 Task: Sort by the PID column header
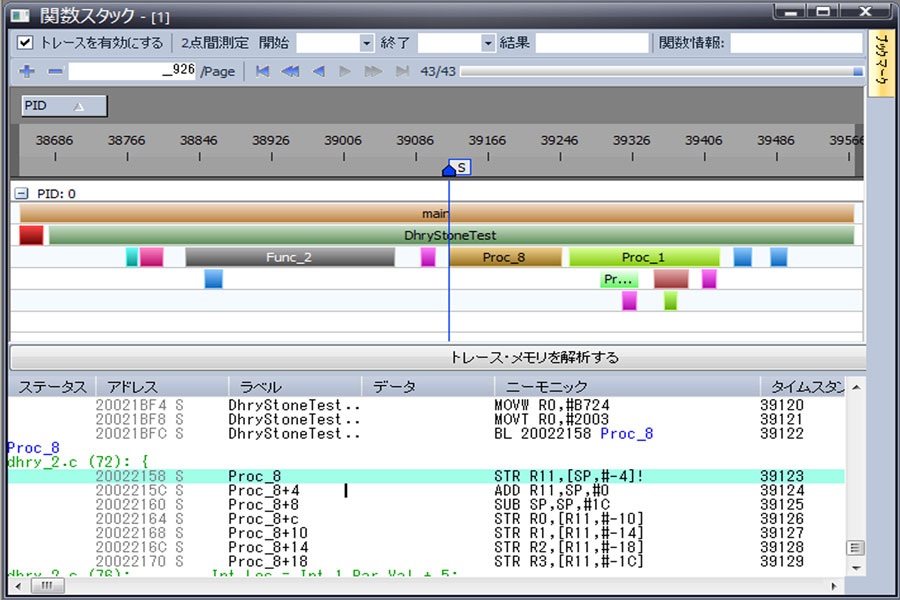pyautogui.click(x=64, y=106)
